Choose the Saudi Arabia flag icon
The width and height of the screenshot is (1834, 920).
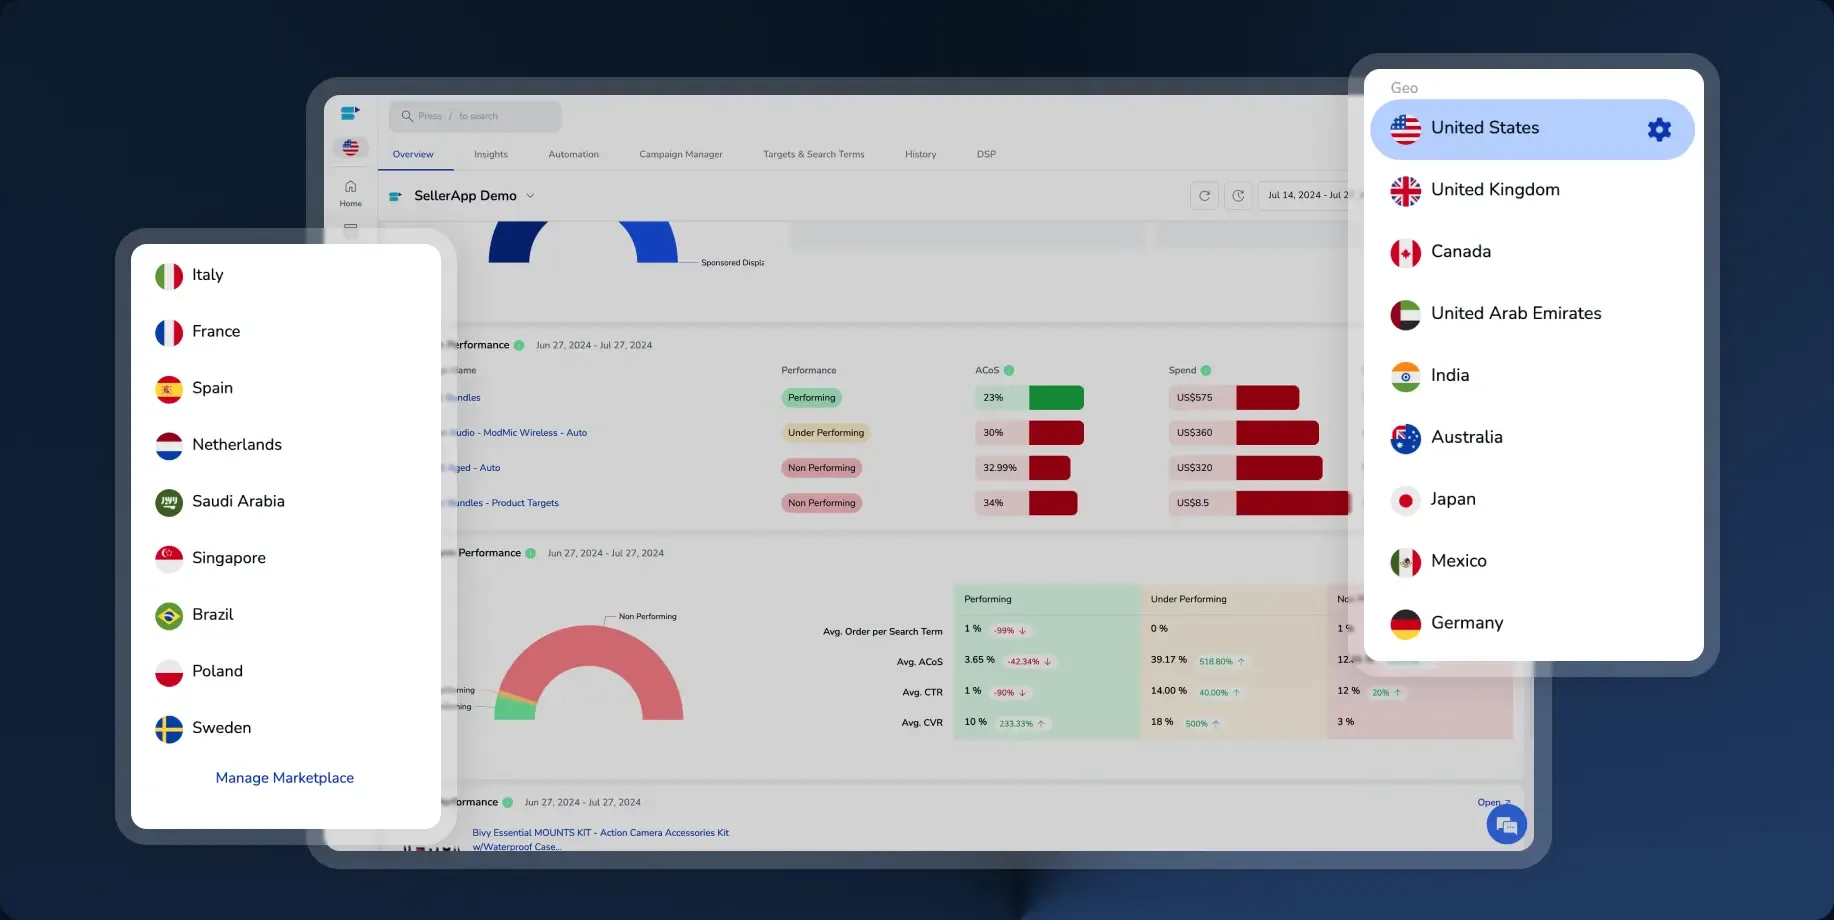coord(169,502)
